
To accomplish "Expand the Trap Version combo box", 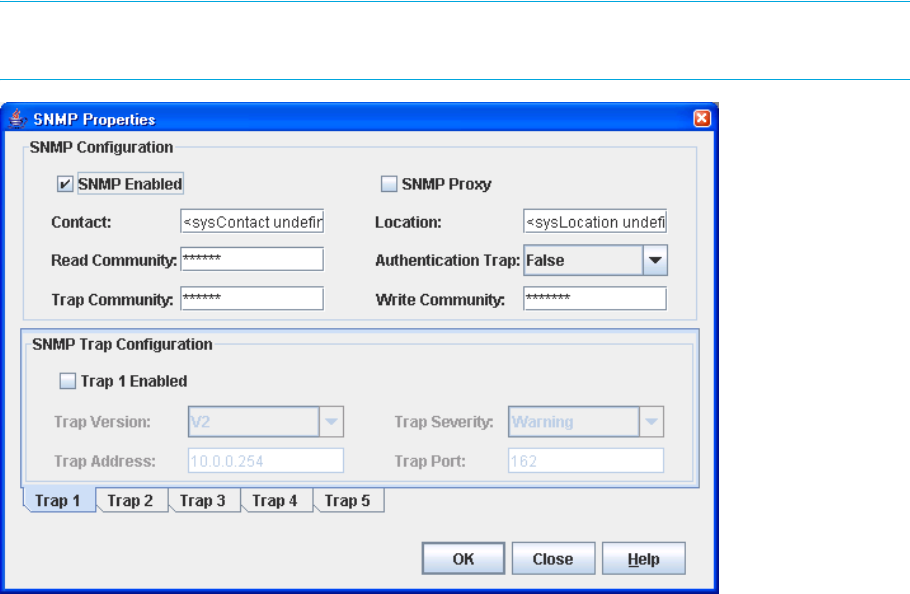I will [x=331, y=422].
